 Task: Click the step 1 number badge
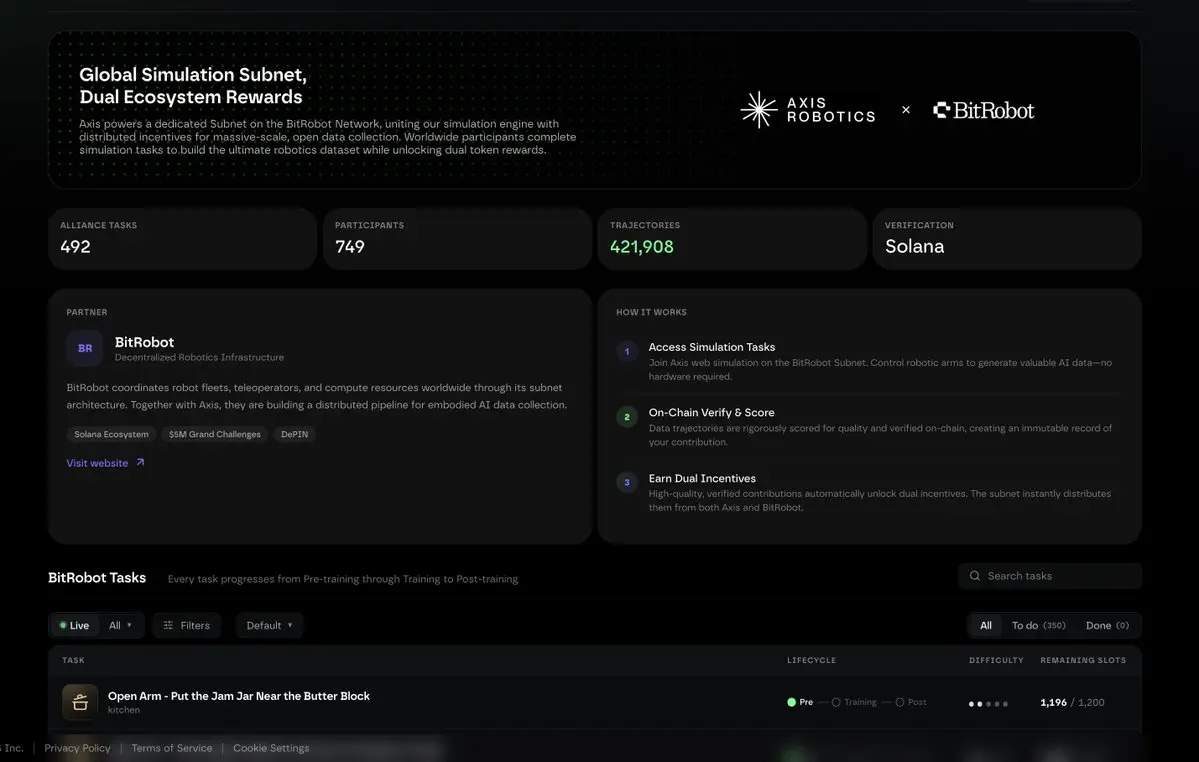tap(627, 352)
